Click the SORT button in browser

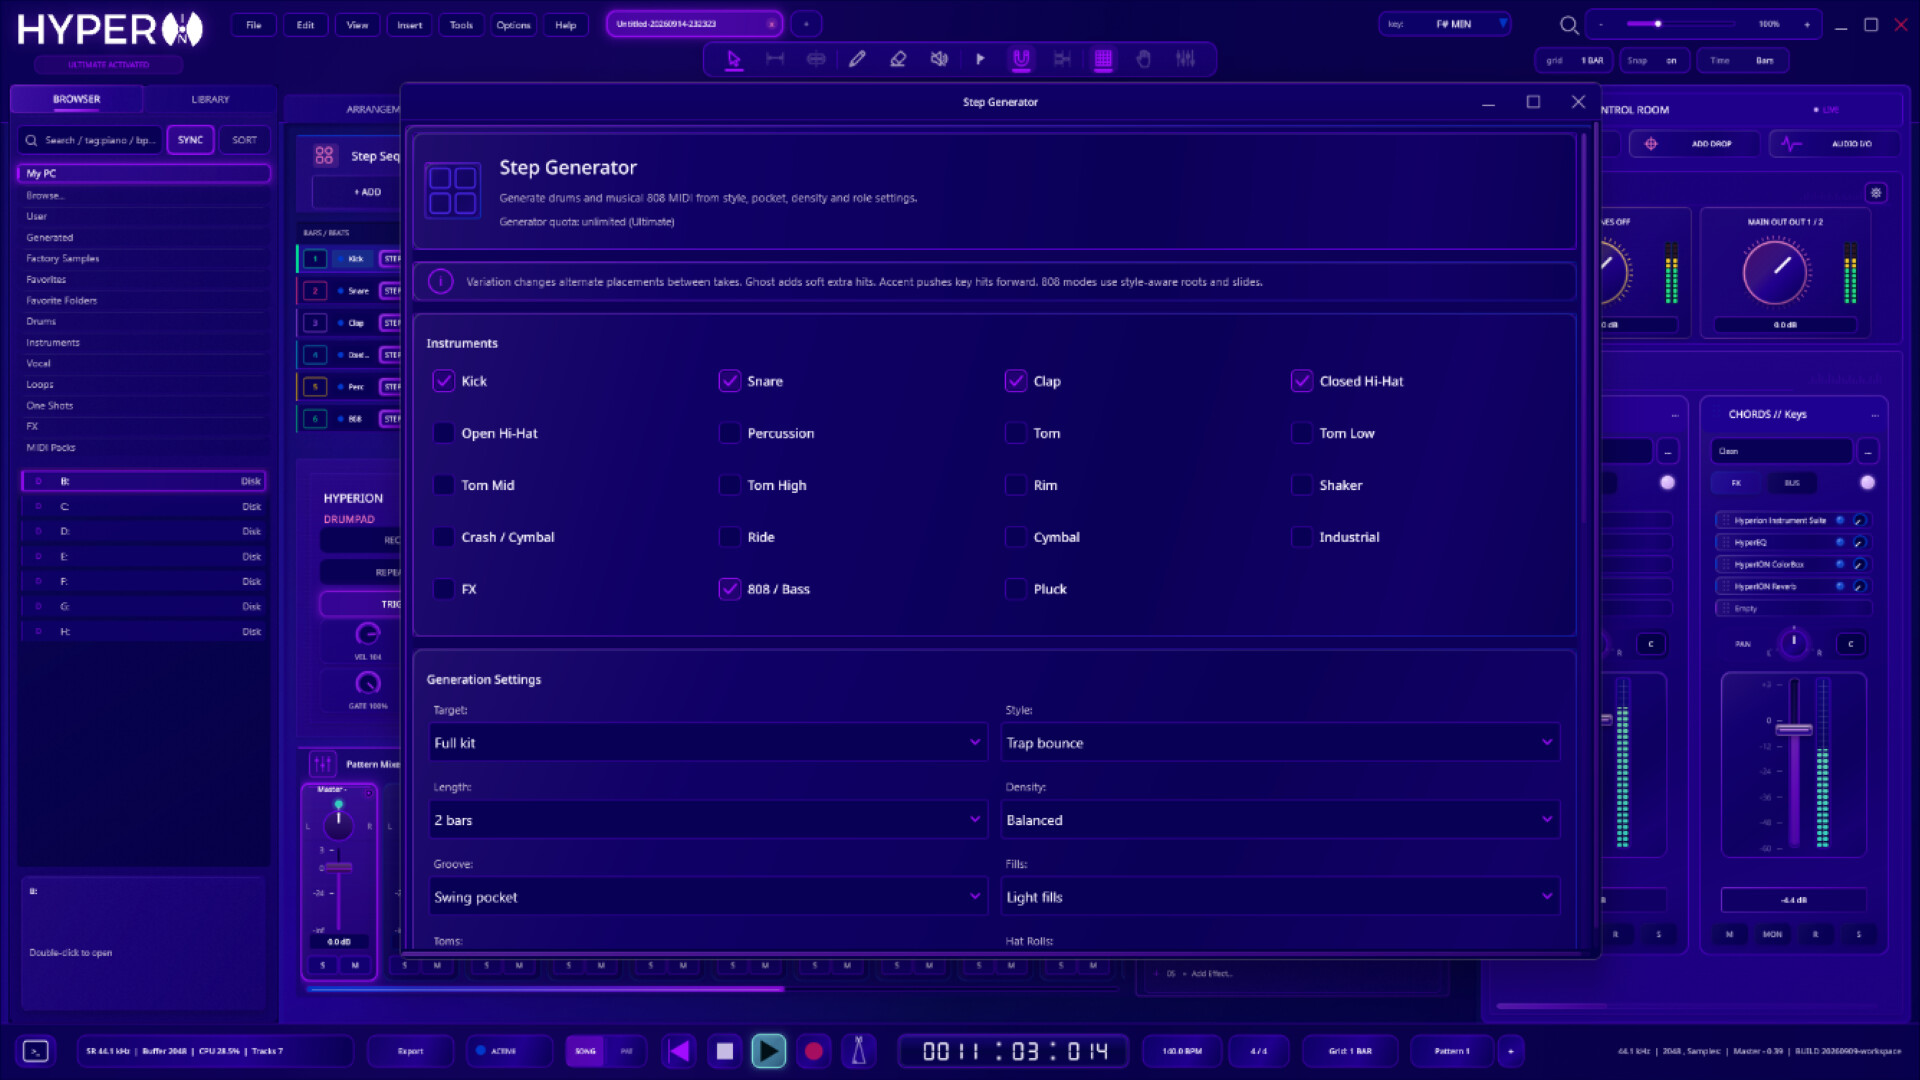point(244,140)
